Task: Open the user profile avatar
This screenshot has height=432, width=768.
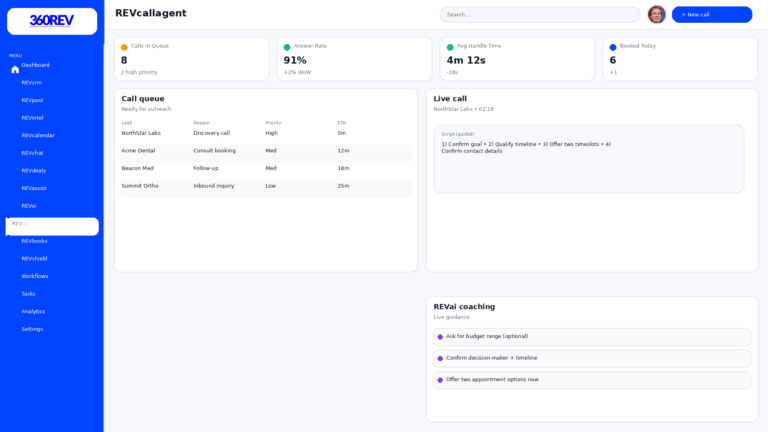Action: [656, 14]
